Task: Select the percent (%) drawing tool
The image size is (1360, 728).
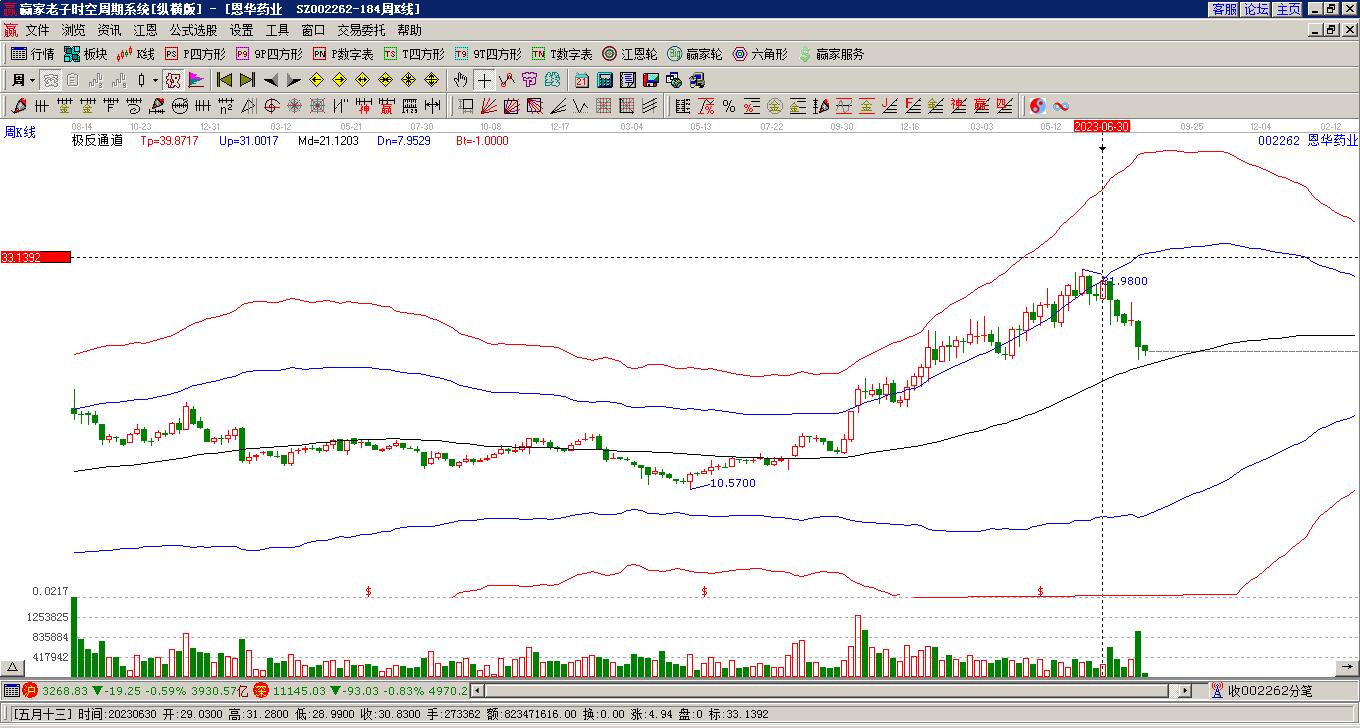Action: click(729, 106)
